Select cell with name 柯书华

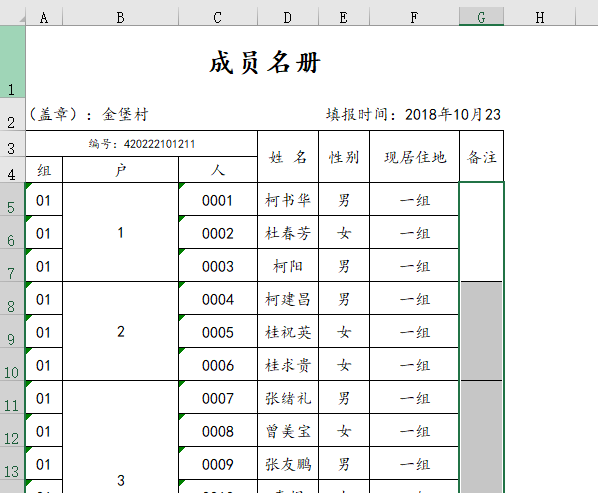tap(288, 200)
